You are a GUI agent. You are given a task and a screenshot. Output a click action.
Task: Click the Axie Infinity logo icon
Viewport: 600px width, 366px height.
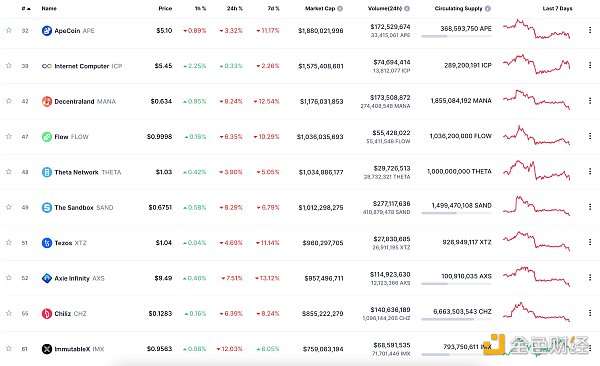47,278
